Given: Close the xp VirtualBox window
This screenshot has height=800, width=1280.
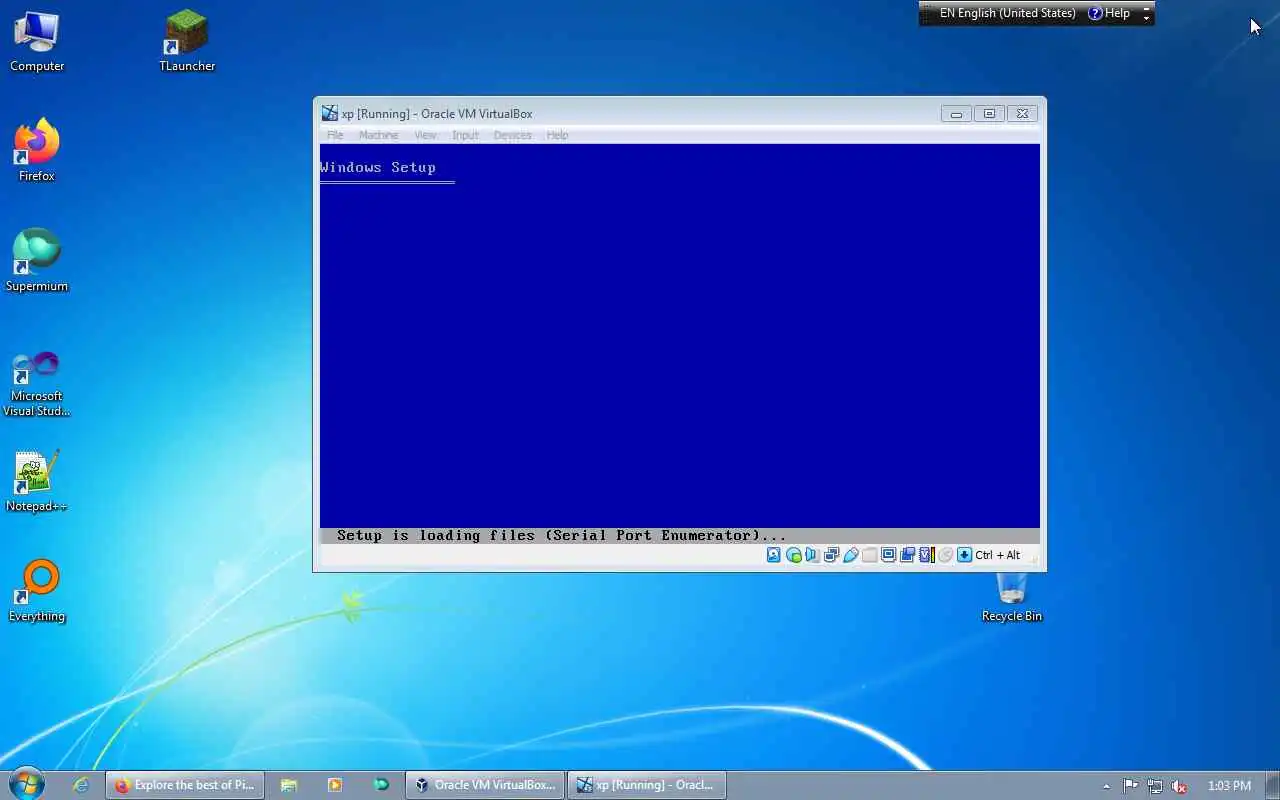Looking at the screenshot, I should pos(1022,114).
